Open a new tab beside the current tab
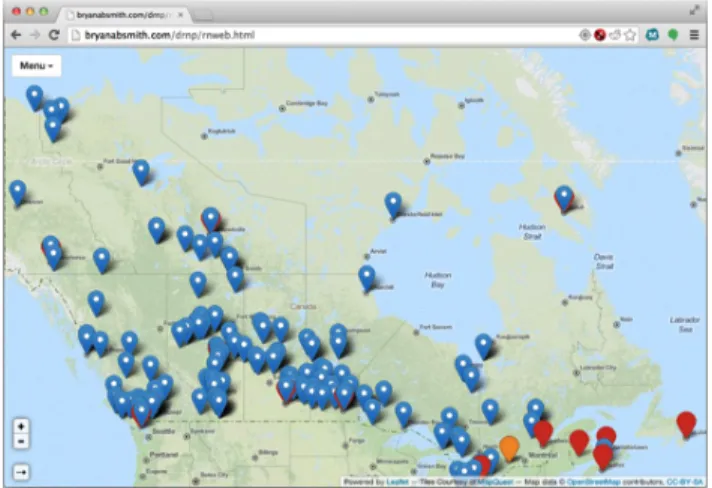 [x=203, y=16]
